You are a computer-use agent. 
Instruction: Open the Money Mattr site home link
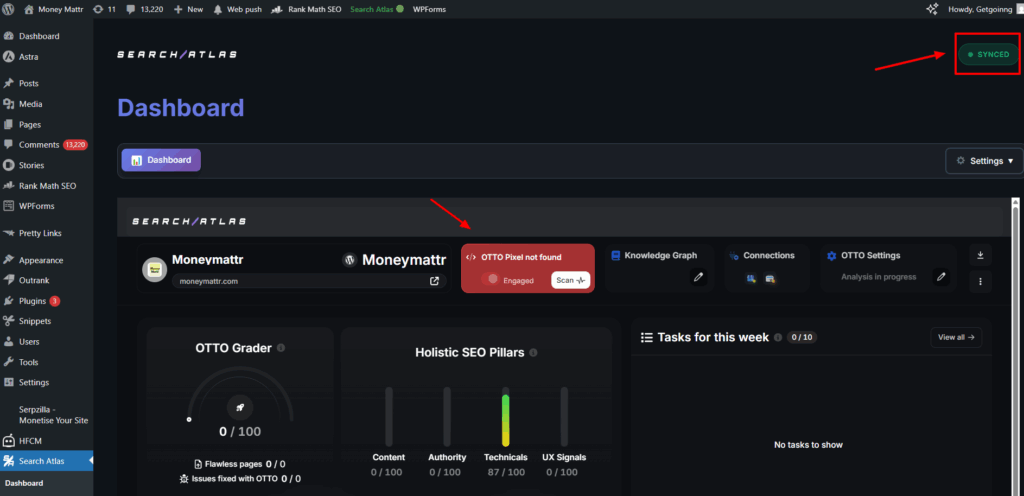[54, 10]
